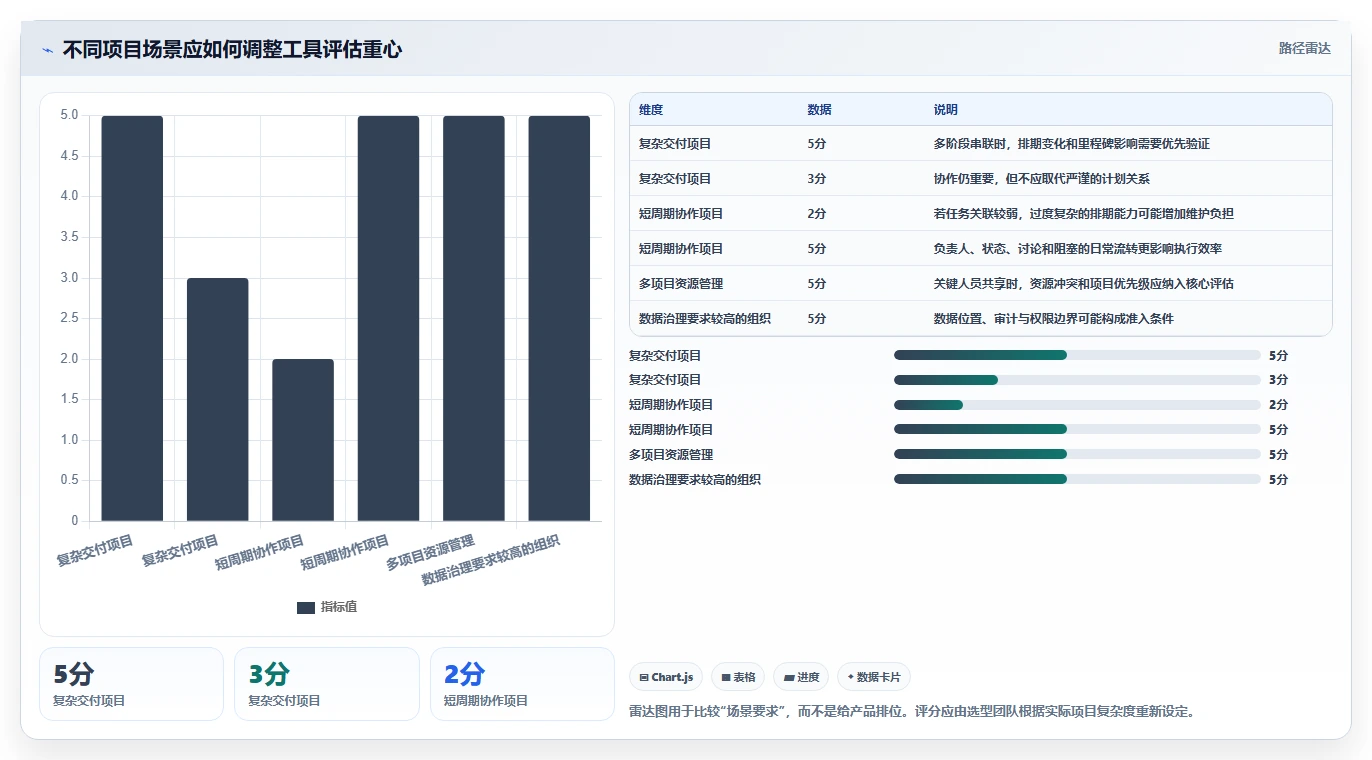The height and width of the screenshot is (760, 1372).
Task: Click the 多项目资源管理 x-axis label
Action: [430, 553]
